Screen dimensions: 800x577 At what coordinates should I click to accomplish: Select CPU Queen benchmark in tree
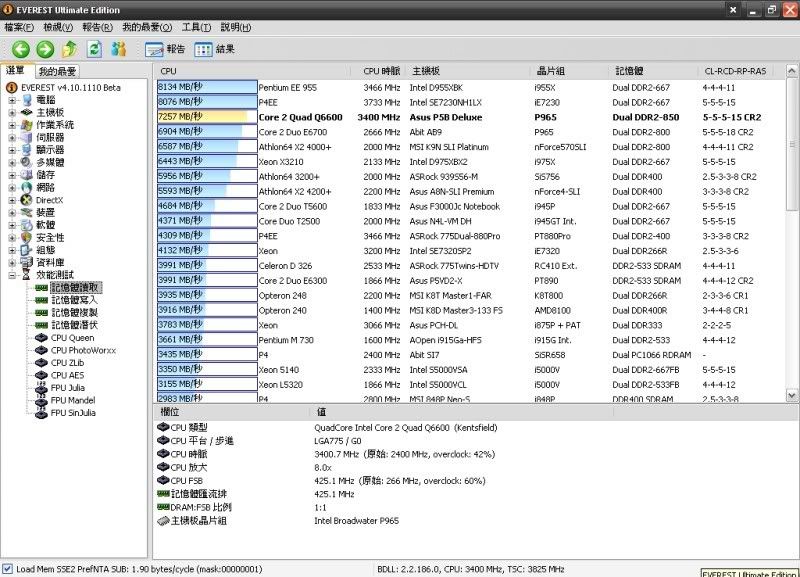pyautogui.click(x=72, y=338)
